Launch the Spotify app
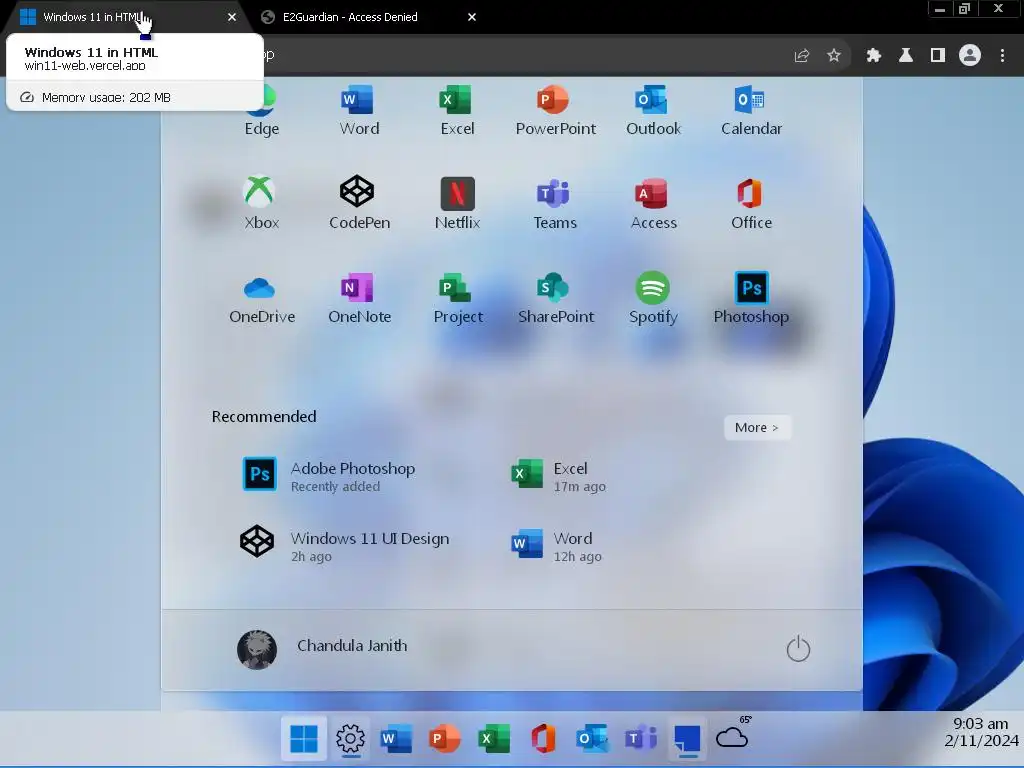 (x=653, y=298)
